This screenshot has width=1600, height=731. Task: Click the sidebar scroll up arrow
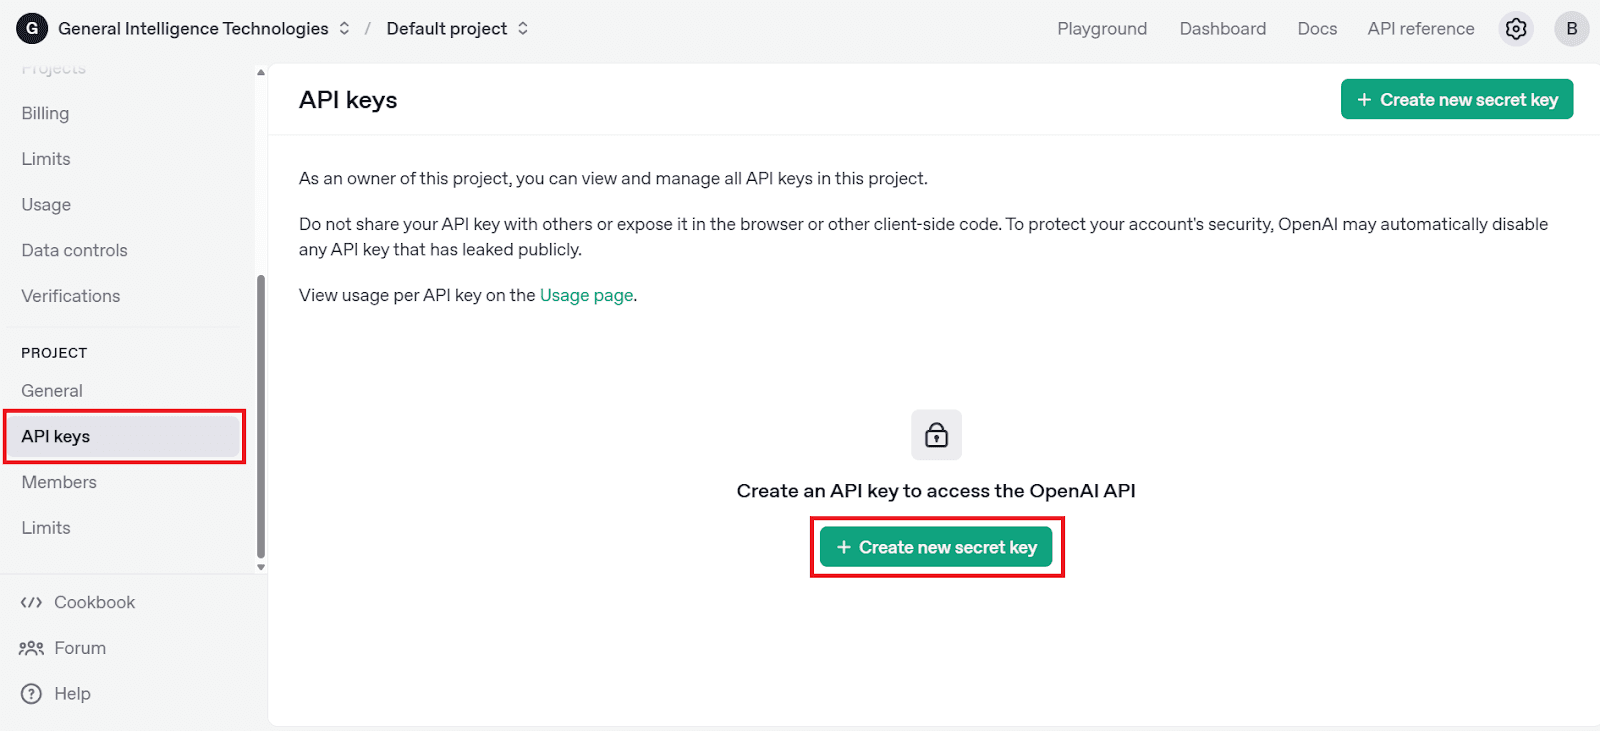click(261, 72)
